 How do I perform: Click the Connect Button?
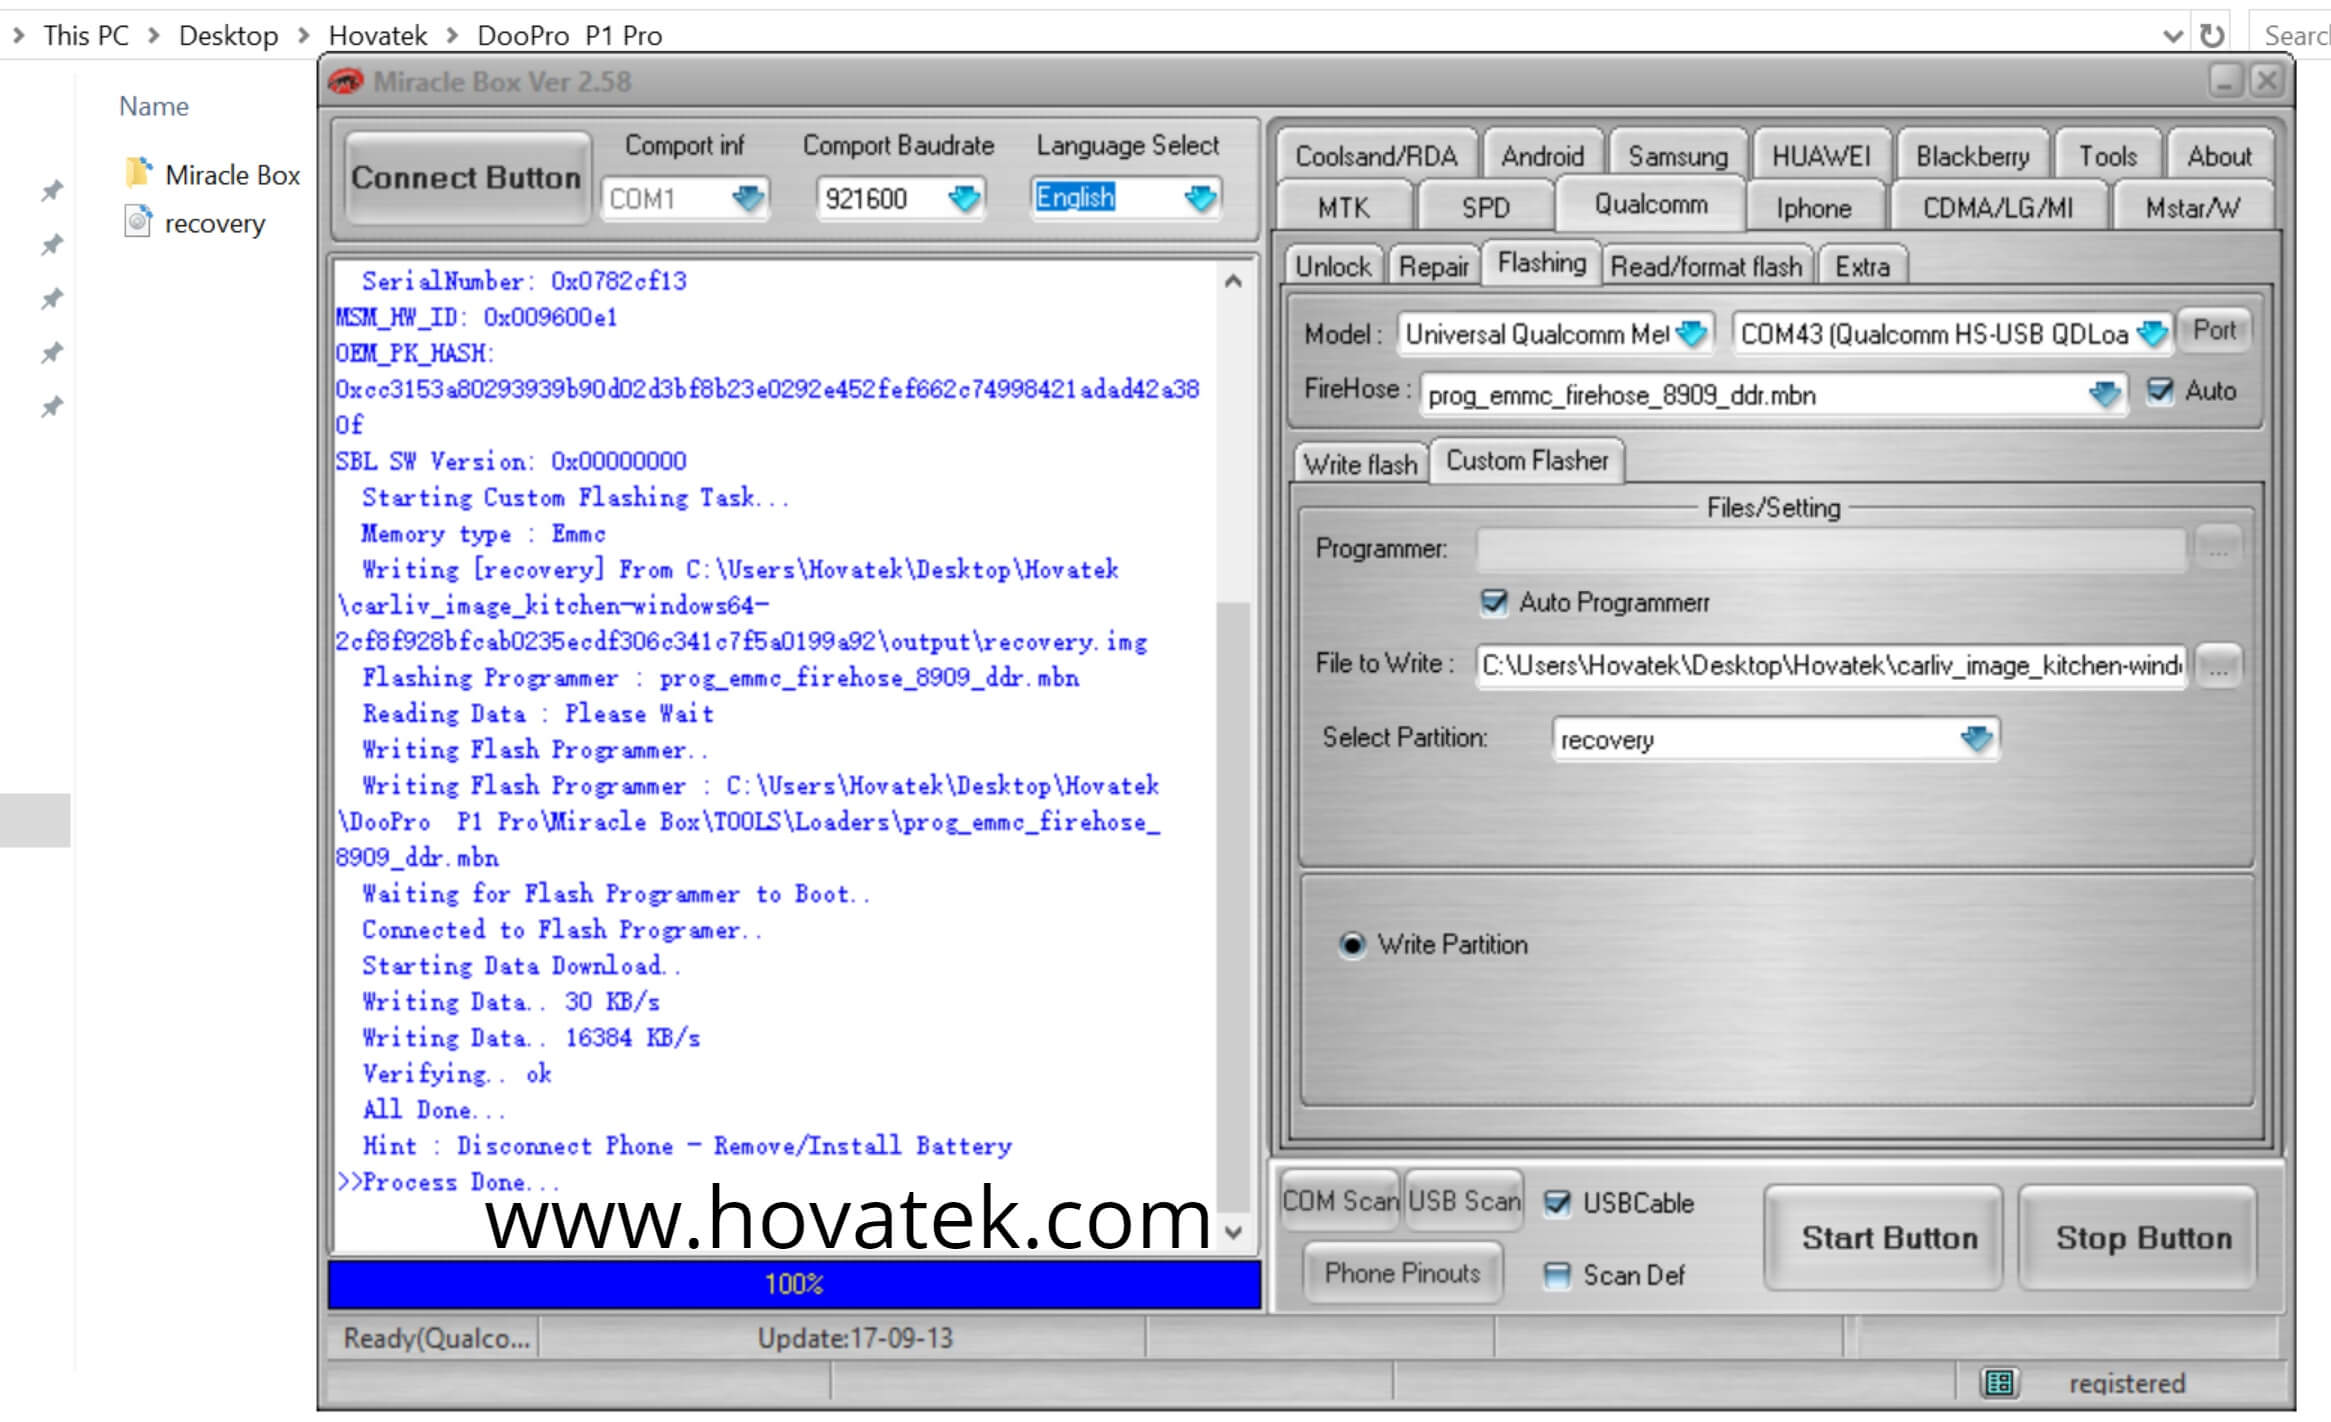(x=466, y=178)
